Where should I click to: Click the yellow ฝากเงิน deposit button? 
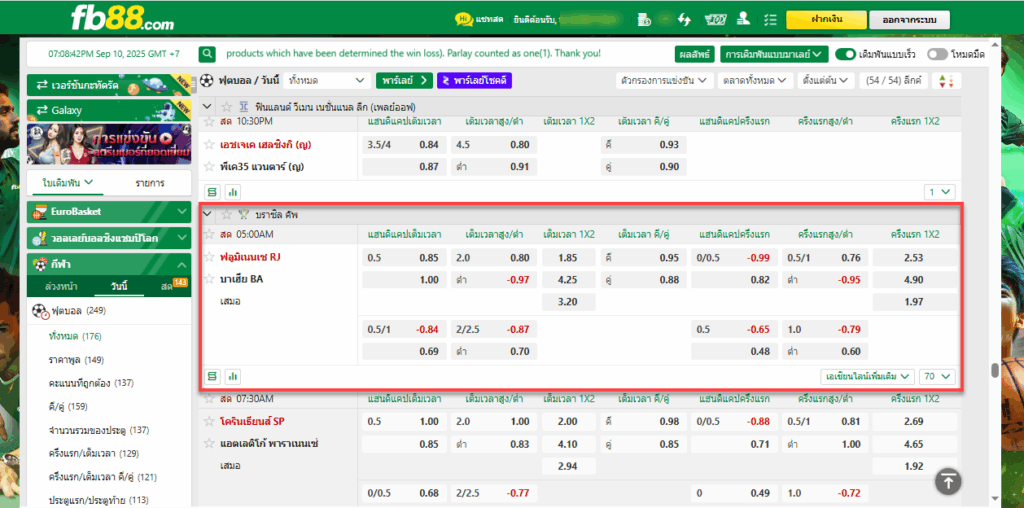[826, 20]
